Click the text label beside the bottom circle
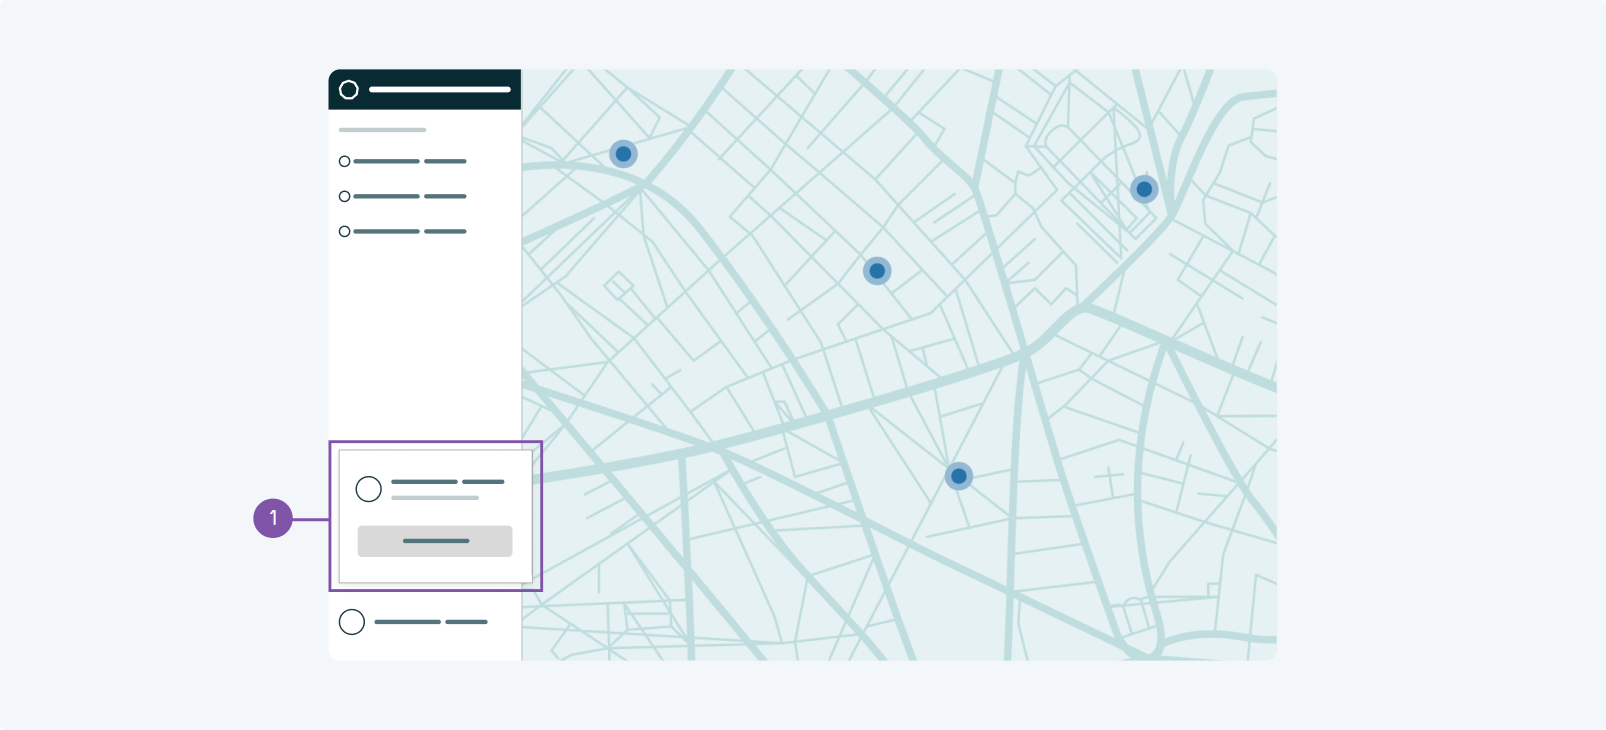 431,622
